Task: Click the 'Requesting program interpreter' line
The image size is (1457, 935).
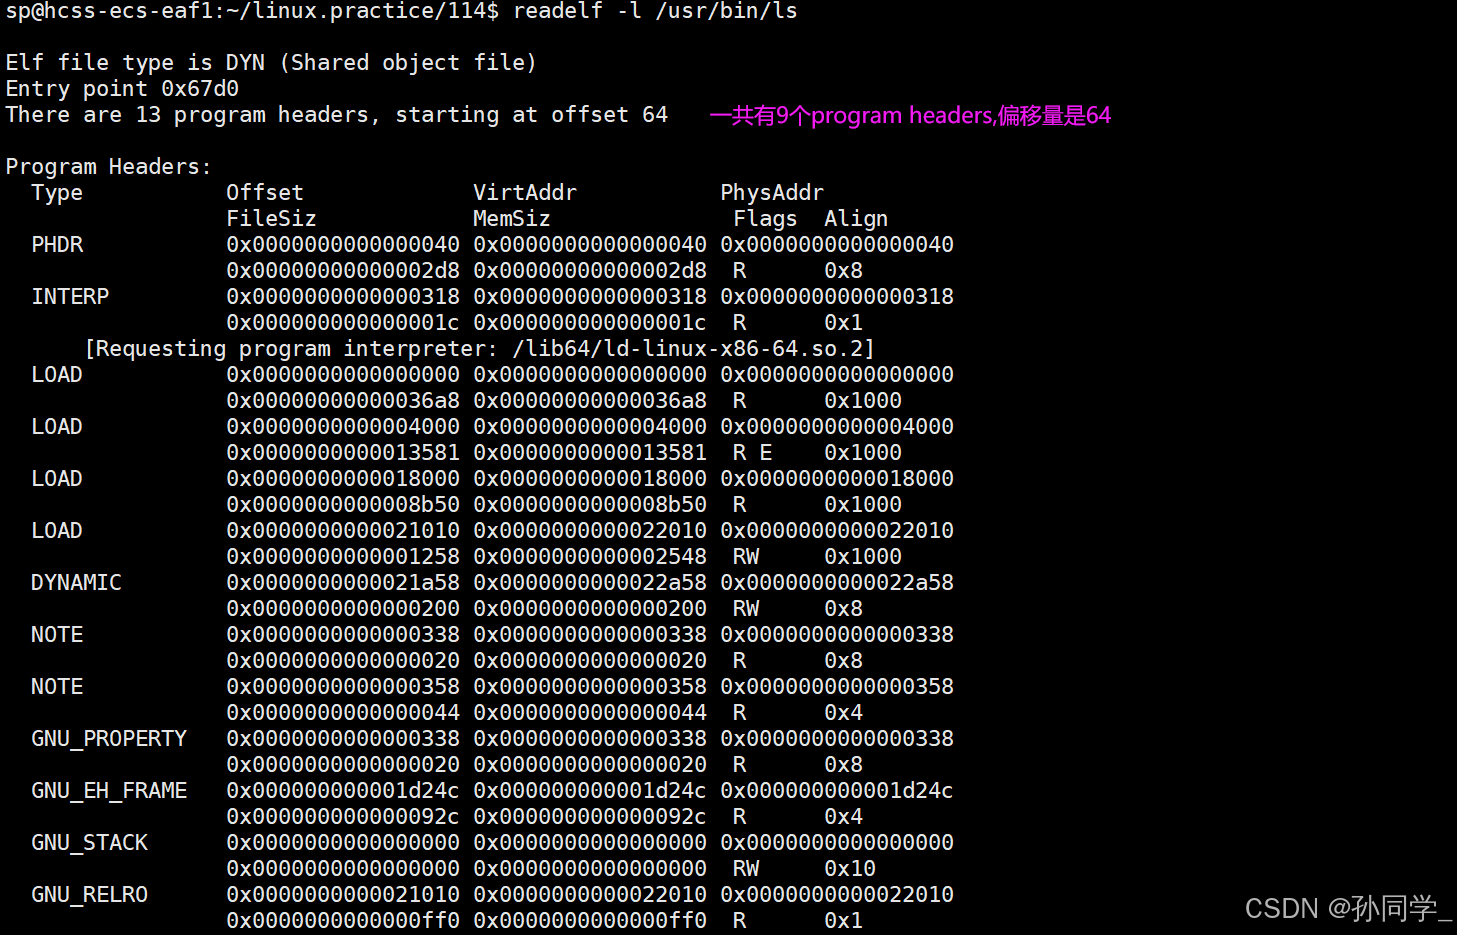Action: tap(480, 349)
